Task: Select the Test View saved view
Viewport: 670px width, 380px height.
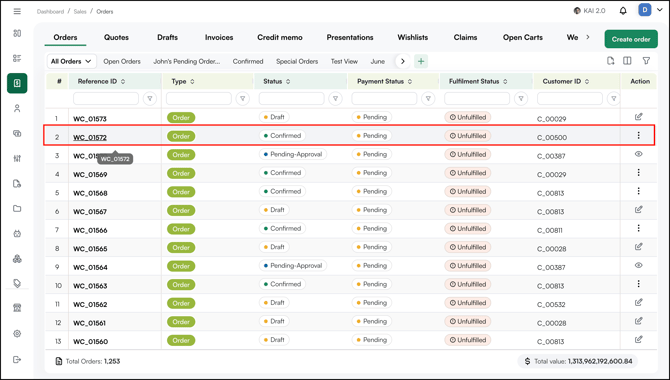Action: 344,61
